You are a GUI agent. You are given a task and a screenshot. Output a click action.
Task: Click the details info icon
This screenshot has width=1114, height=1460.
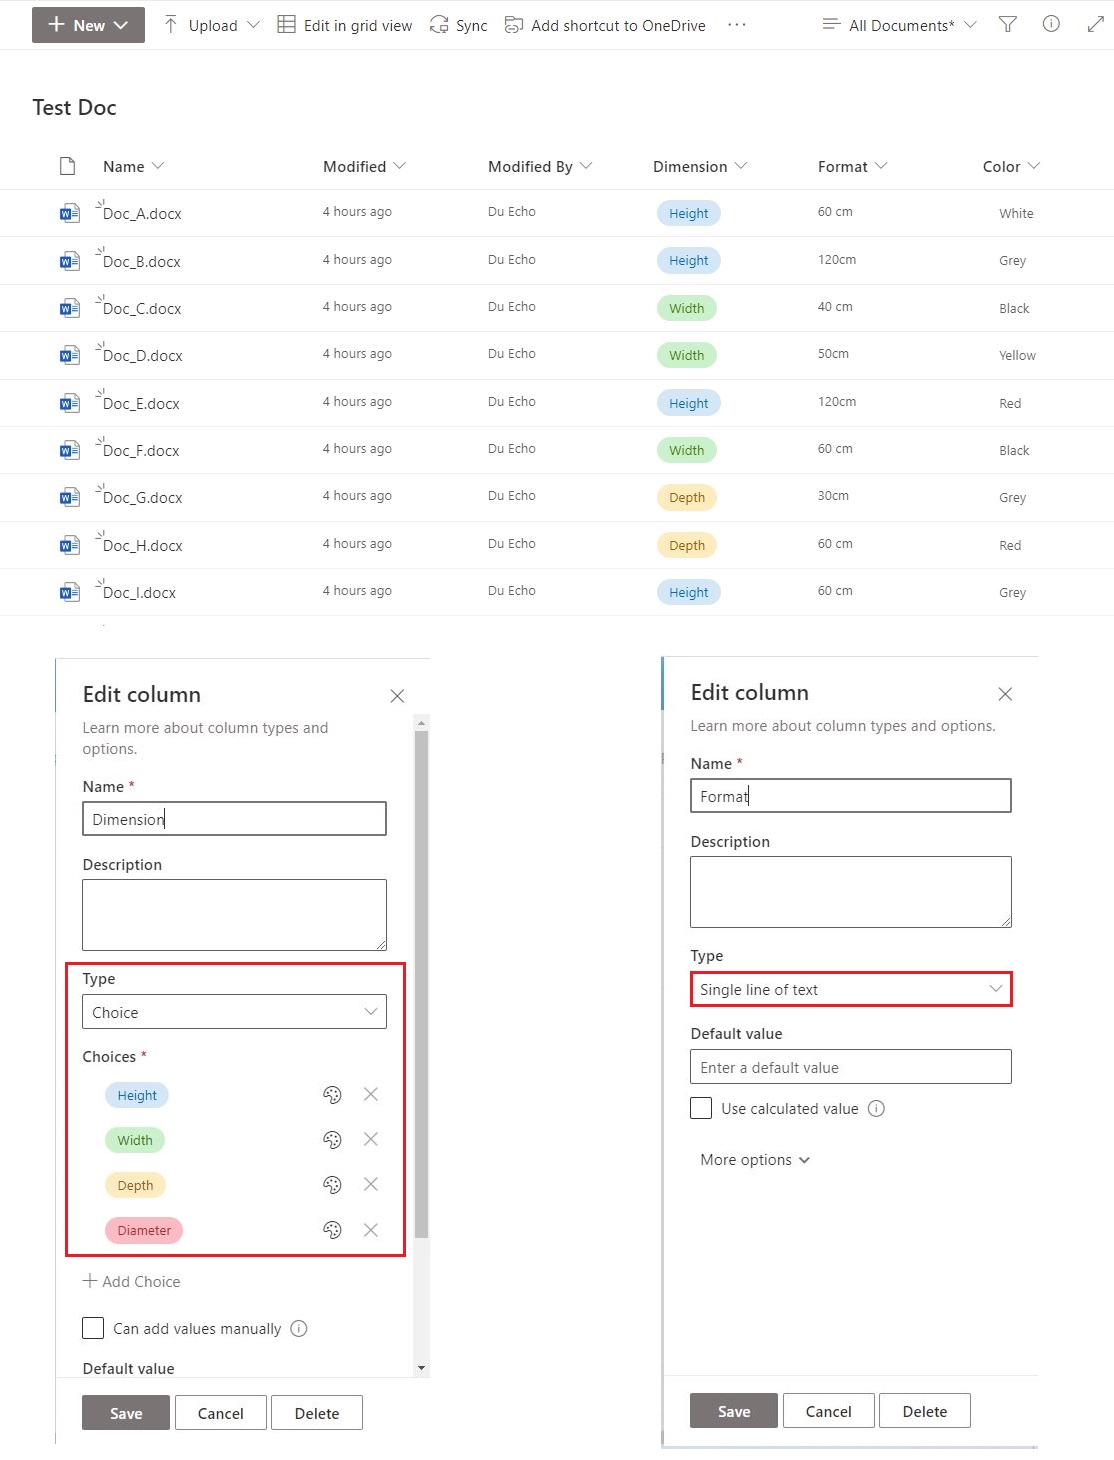(1051, 25)
